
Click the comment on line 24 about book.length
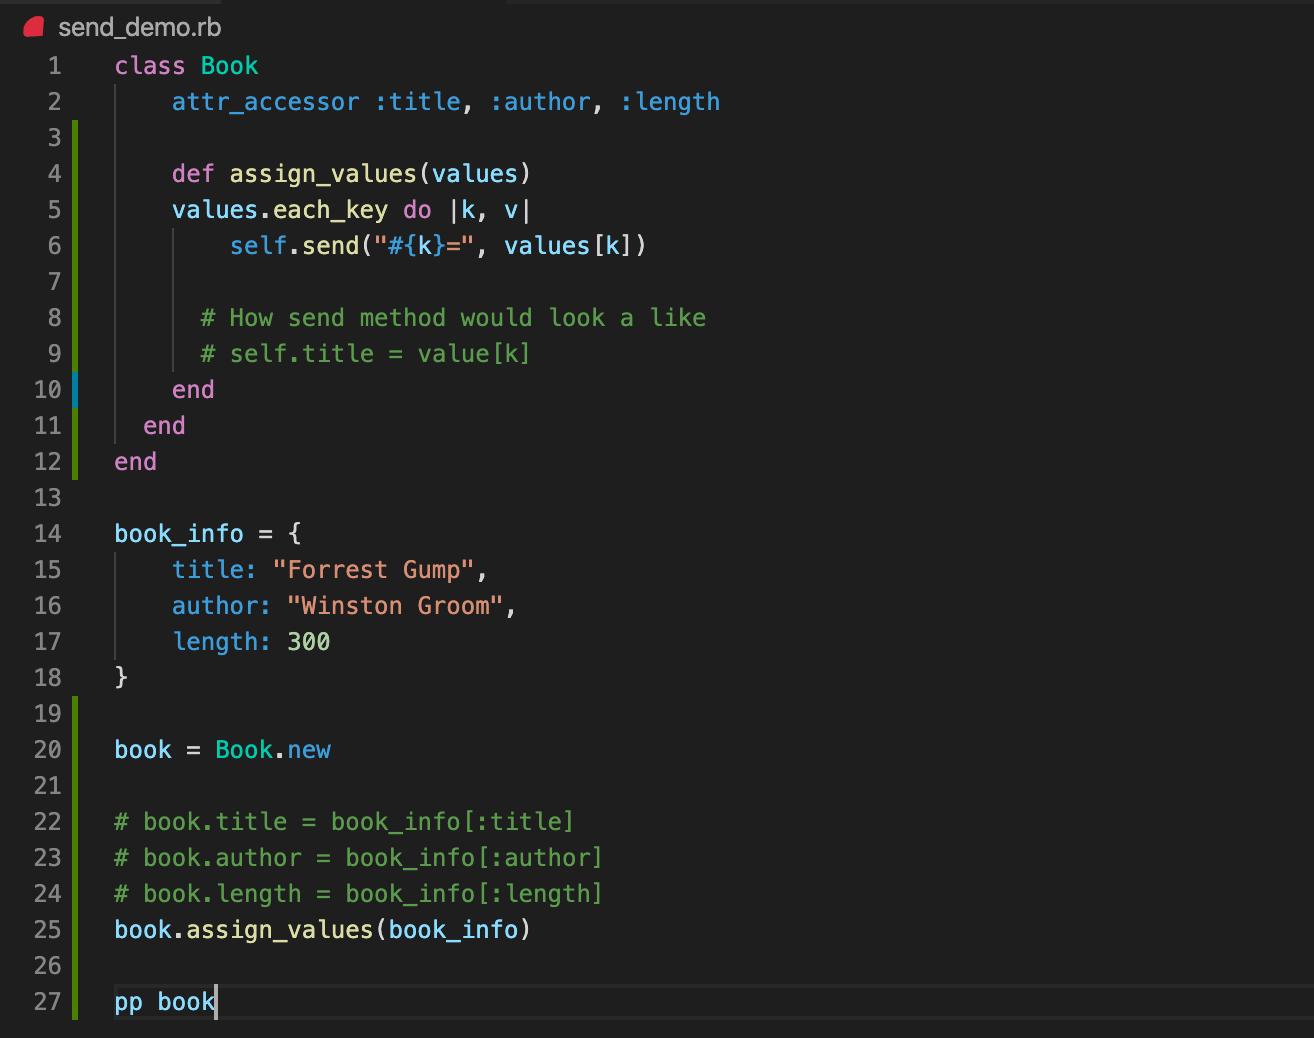(358, 894)
